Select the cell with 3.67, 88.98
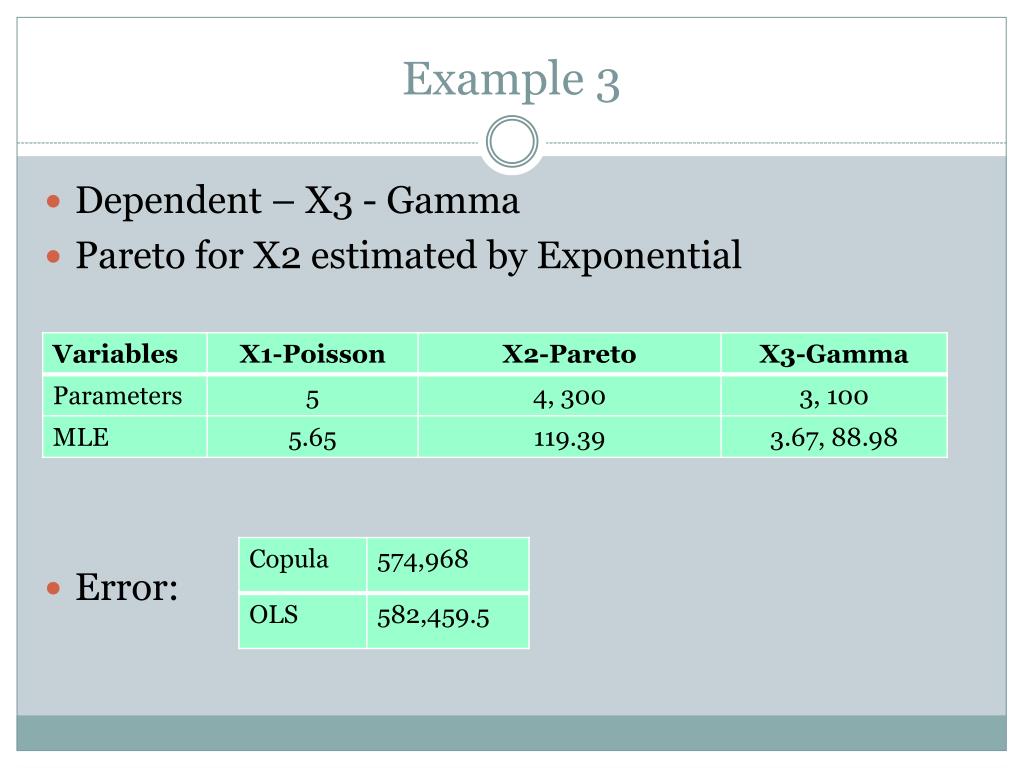 tap(834, 437)
